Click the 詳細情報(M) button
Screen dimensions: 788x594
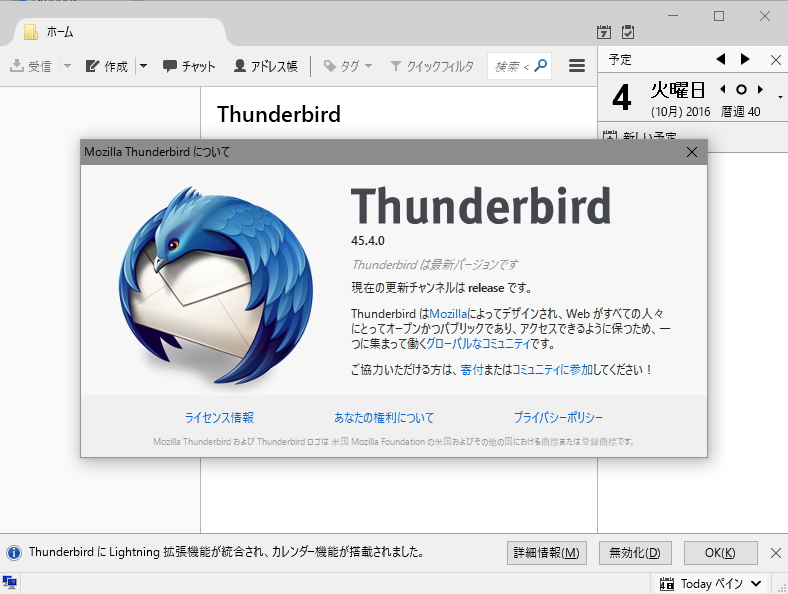point(547,553)
